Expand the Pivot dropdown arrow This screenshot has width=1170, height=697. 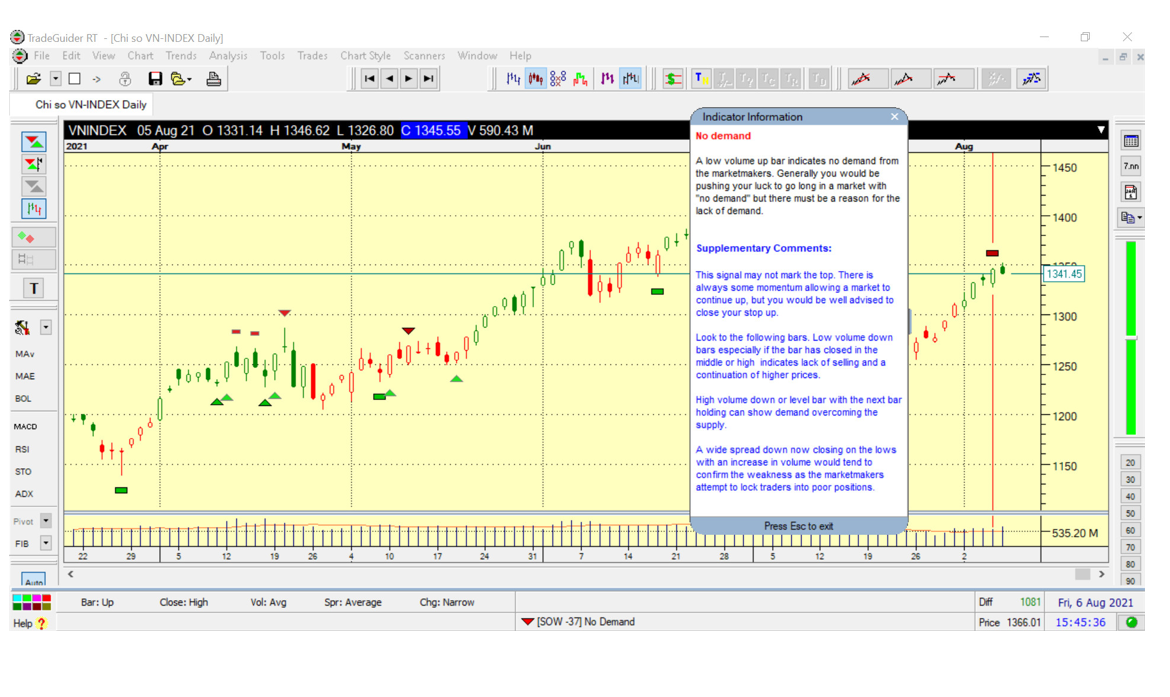point(46,521)
